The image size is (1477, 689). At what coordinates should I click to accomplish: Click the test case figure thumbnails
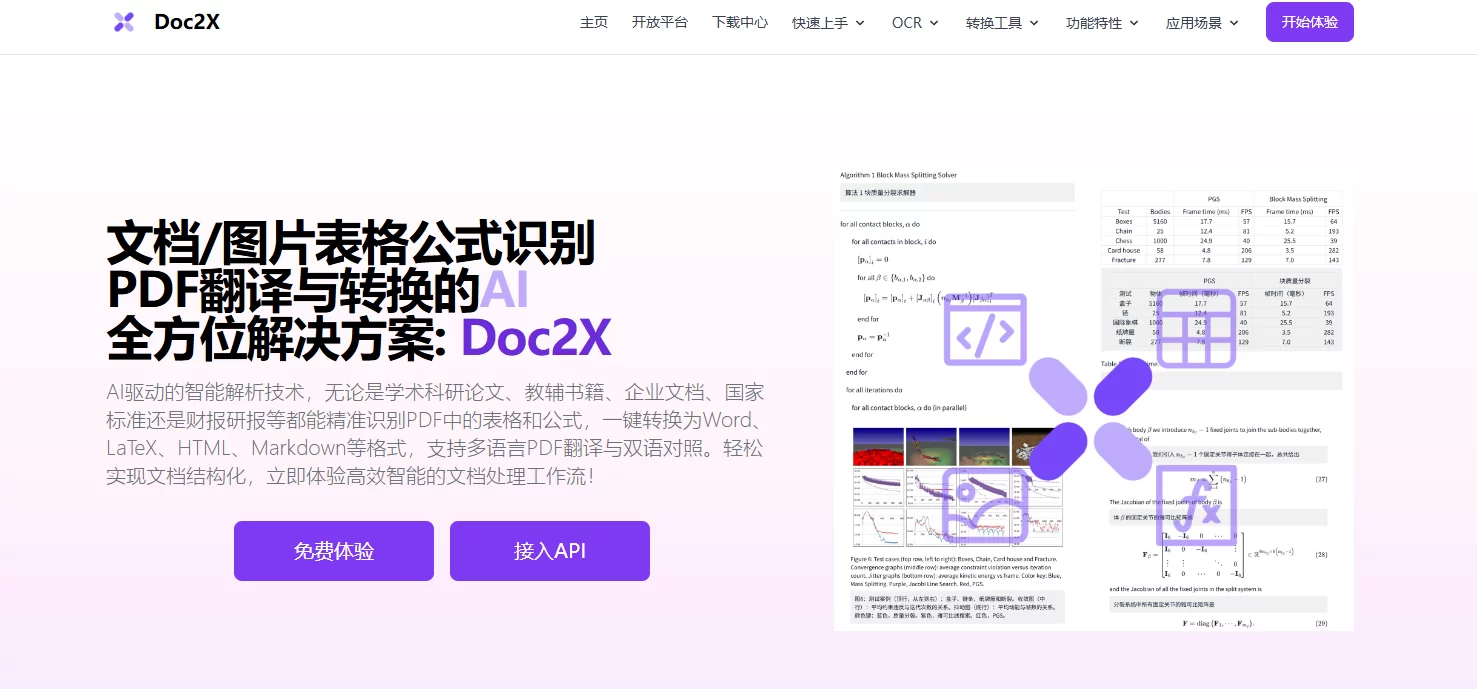pos(957,487)
